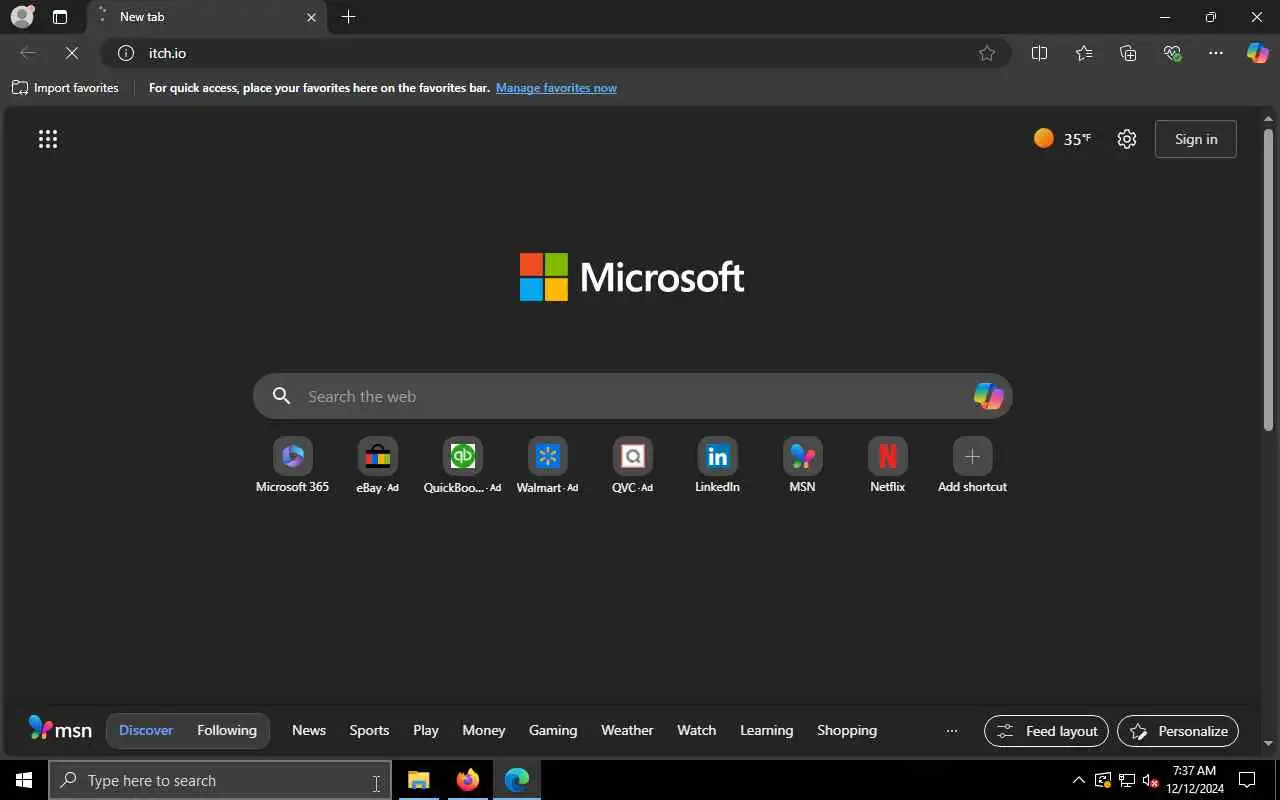Open the taskbar clock showing 7:37 AM
Image resolution: width=1280 pixels, height=800 pixels.
click(1196, 780)
